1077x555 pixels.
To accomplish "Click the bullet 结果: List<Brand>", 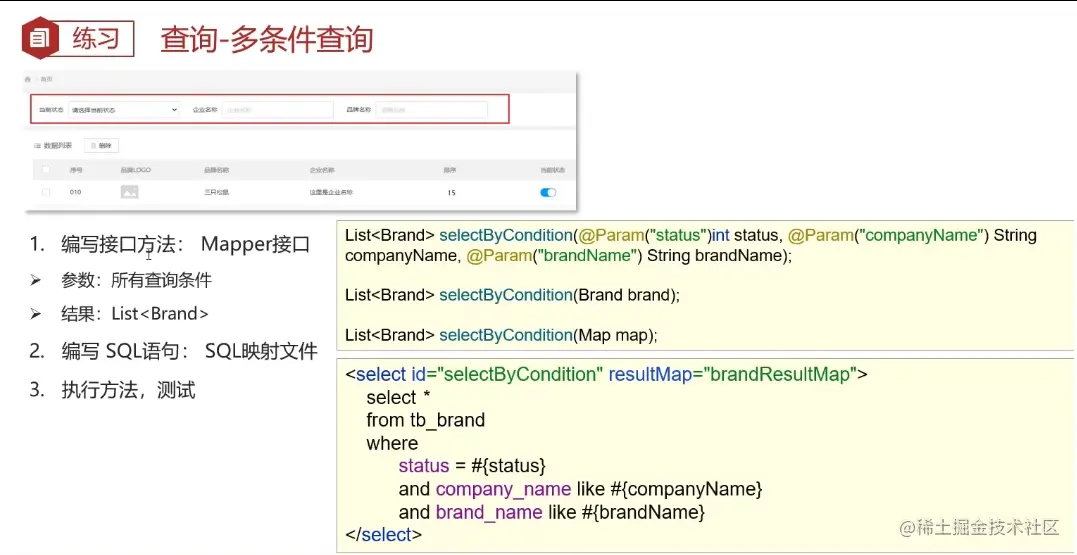I will (x=135, y=314).
